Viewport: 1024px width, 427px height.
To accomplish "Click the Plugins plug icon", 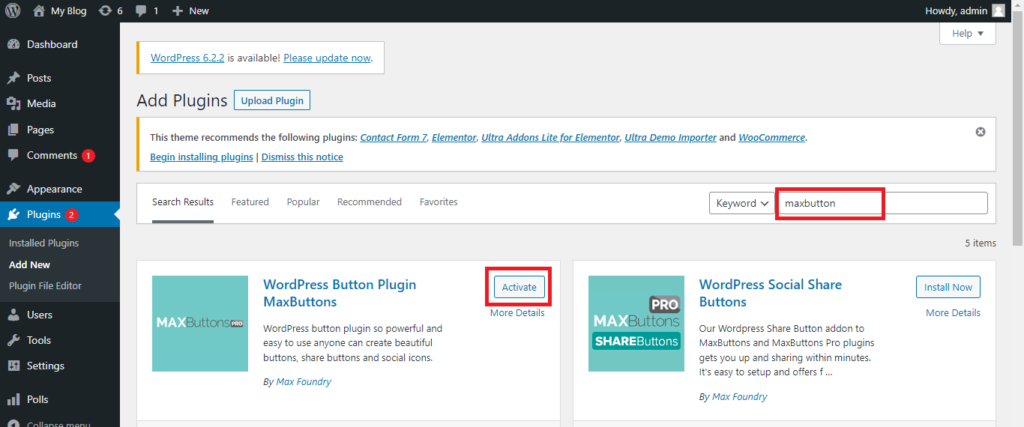I will 13,214.
